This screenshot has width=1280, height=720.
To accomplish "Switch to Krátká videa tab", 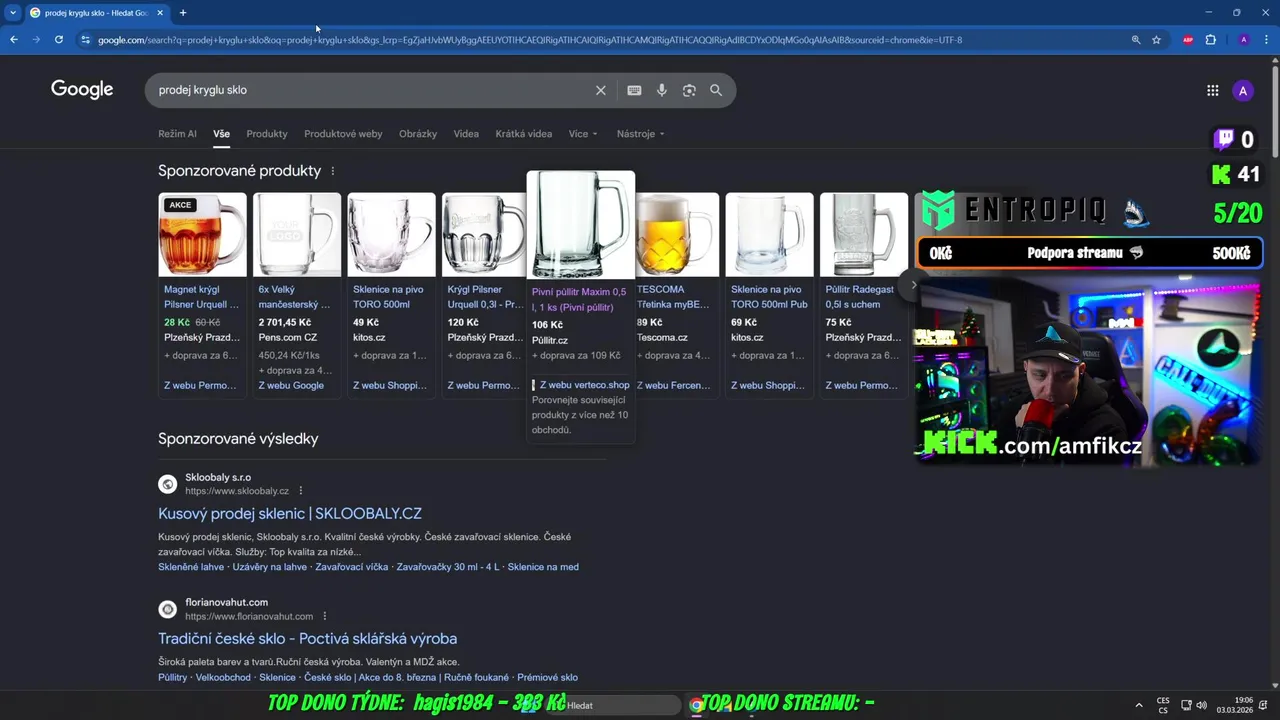I will point(523,134).
